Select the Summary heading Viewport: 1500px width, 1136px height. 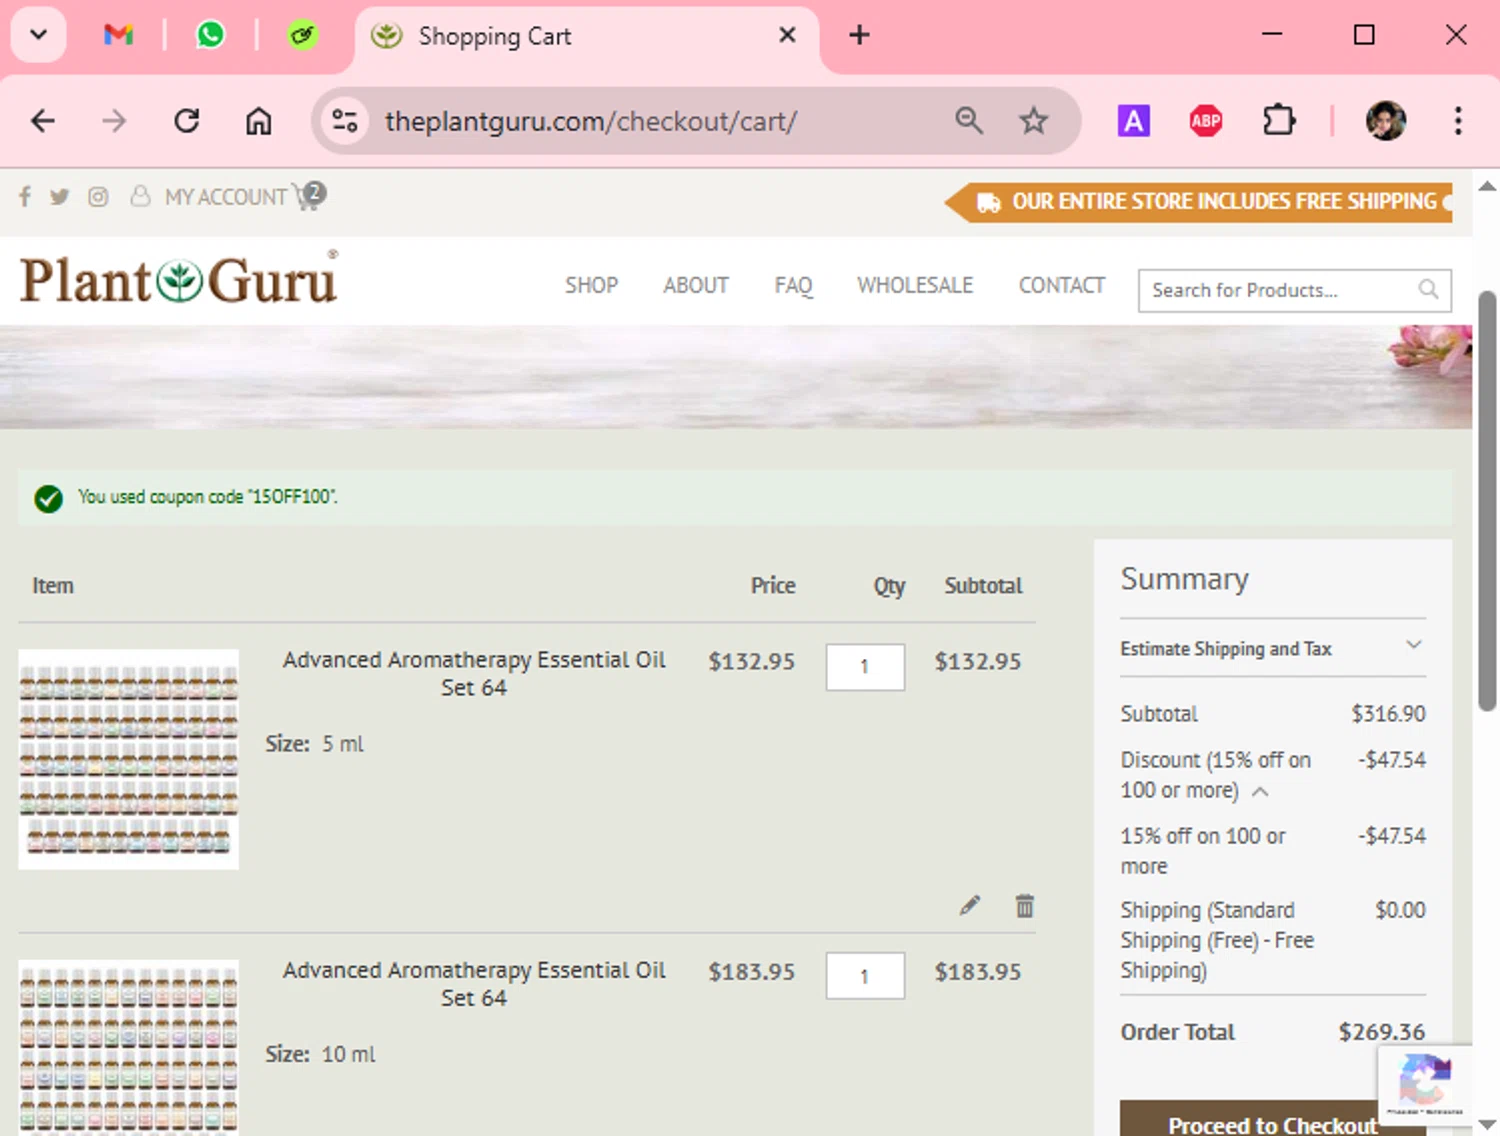(x=1184, y=579)
